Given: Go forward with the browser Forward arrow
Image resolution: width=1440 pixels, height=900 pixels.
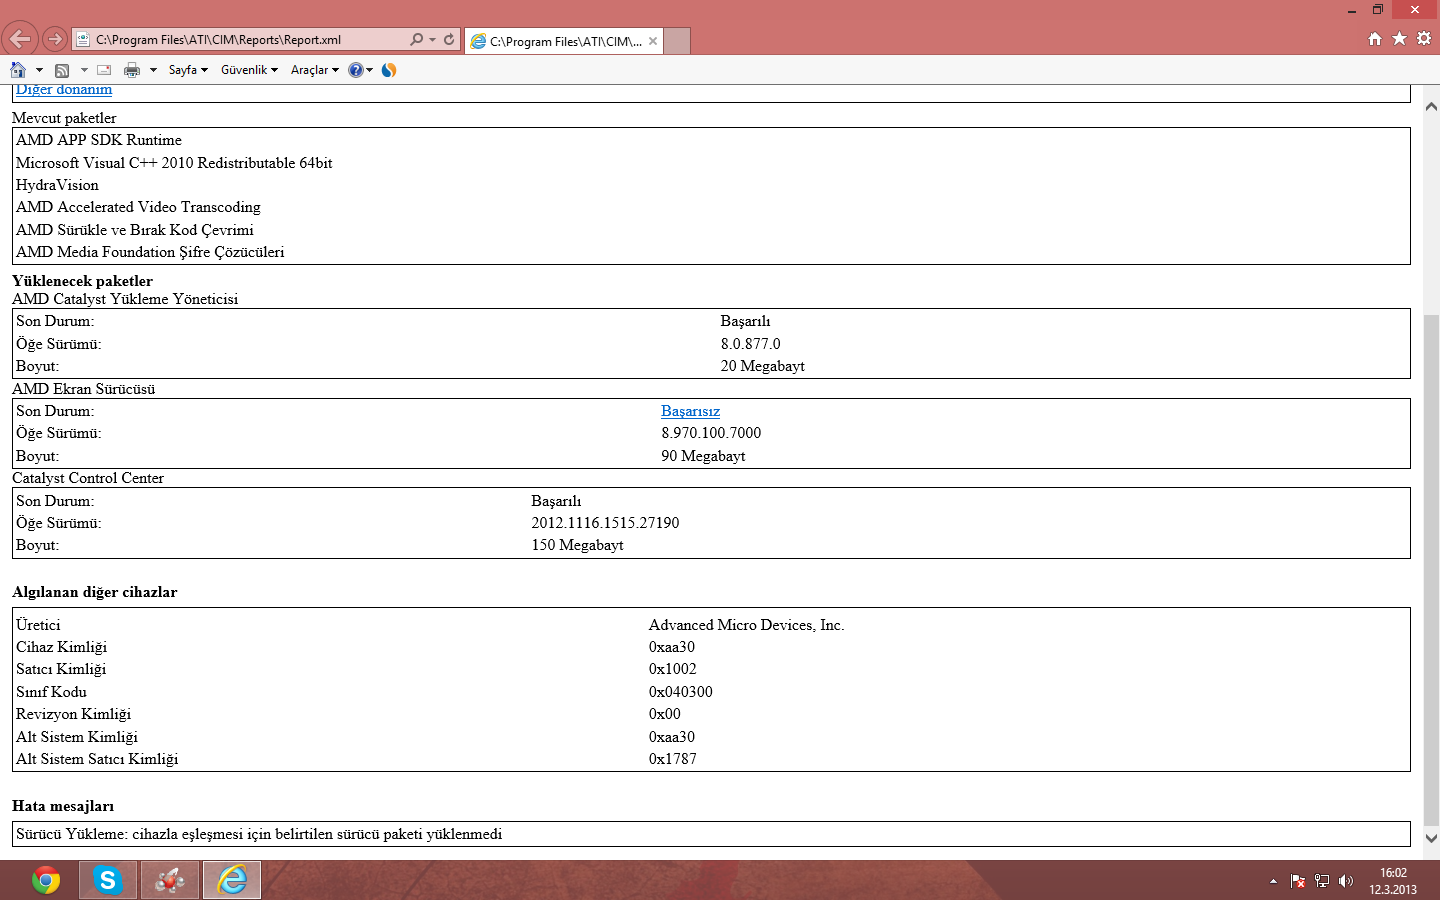Looking at the screenshot, I should (55, 39).
